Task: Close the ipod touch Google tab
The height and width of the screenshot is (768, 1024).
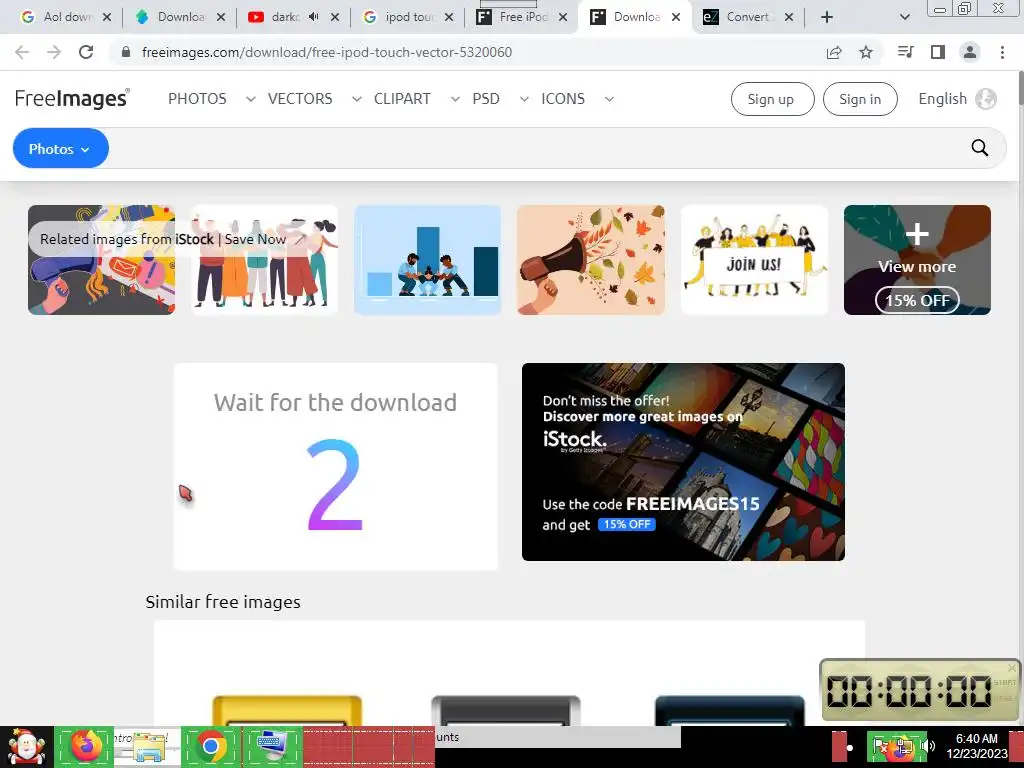Action: (x=449, y=17)
